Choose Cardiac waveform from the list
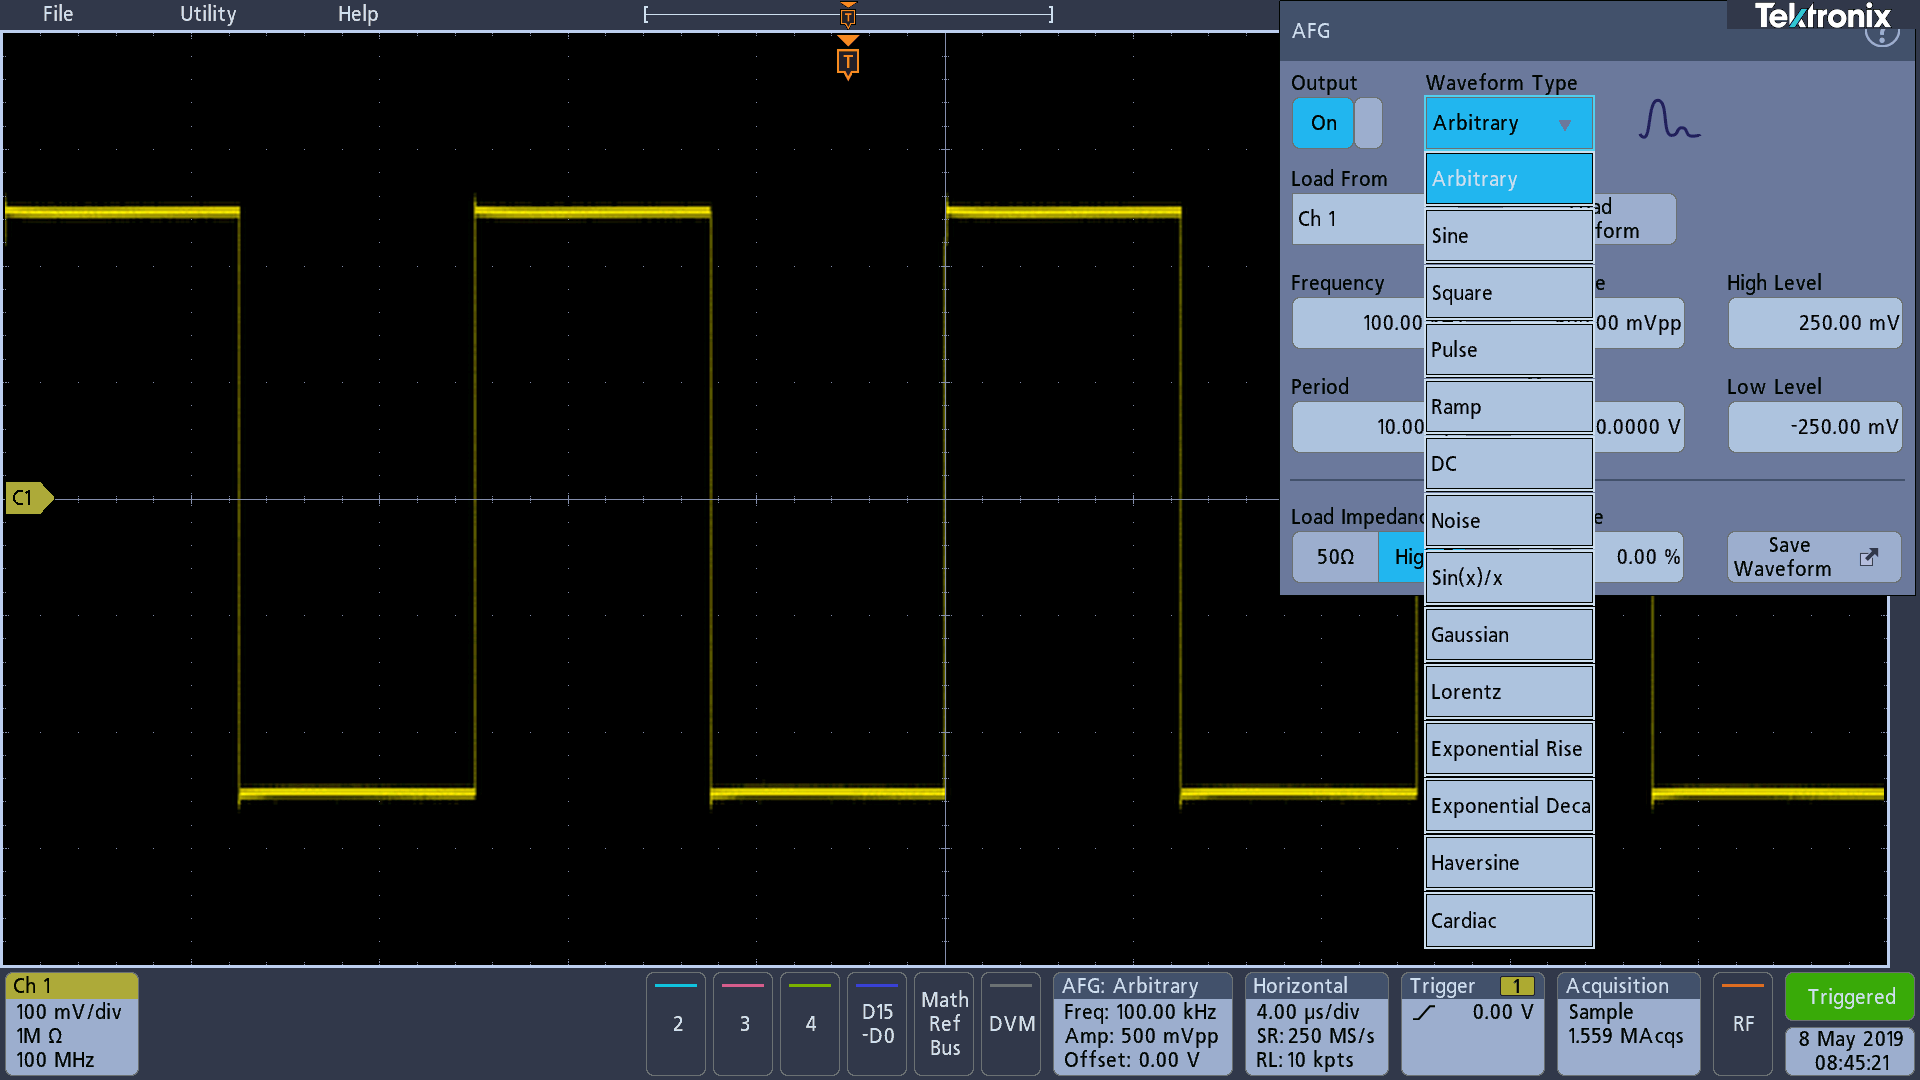This screenshot has width=1920, height=1080. (x=1508, y=920)
